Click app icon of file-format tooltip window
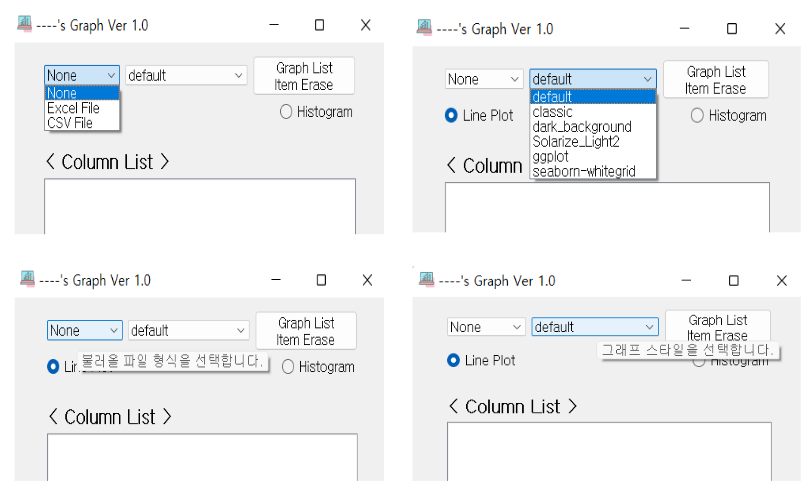Screen dimensions: 807x488 (x=27, y=279)
